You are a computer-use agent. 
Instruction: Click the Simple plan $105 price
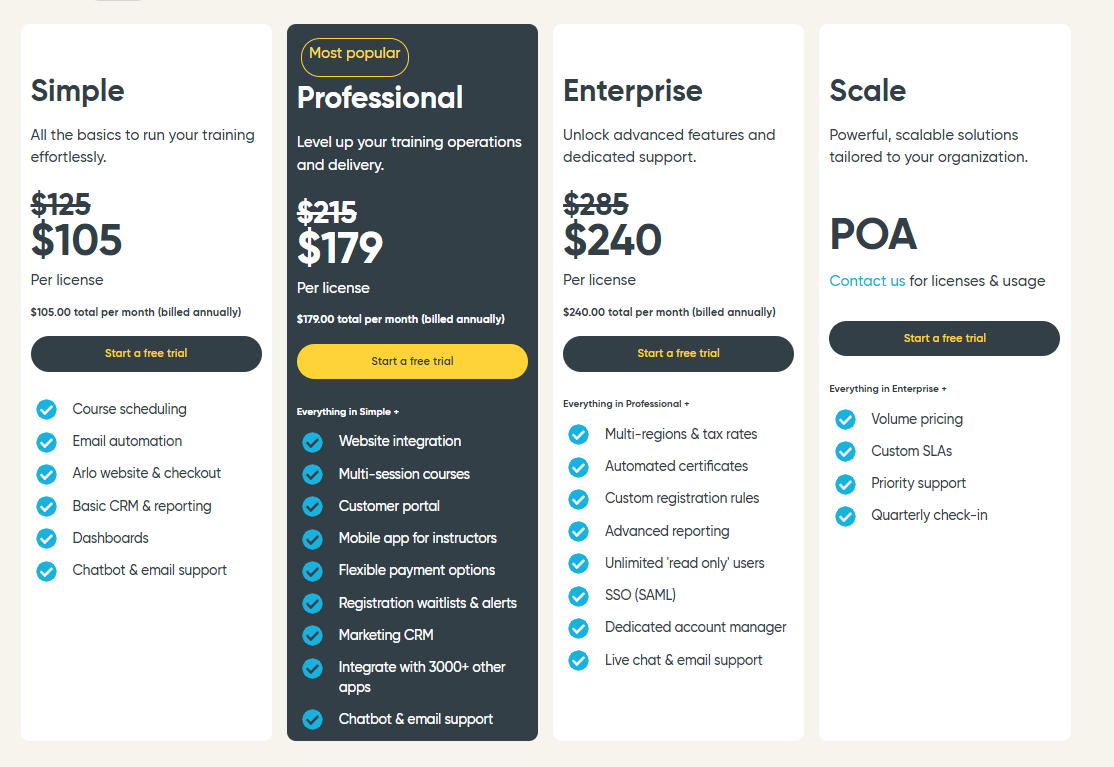(77, 240)
